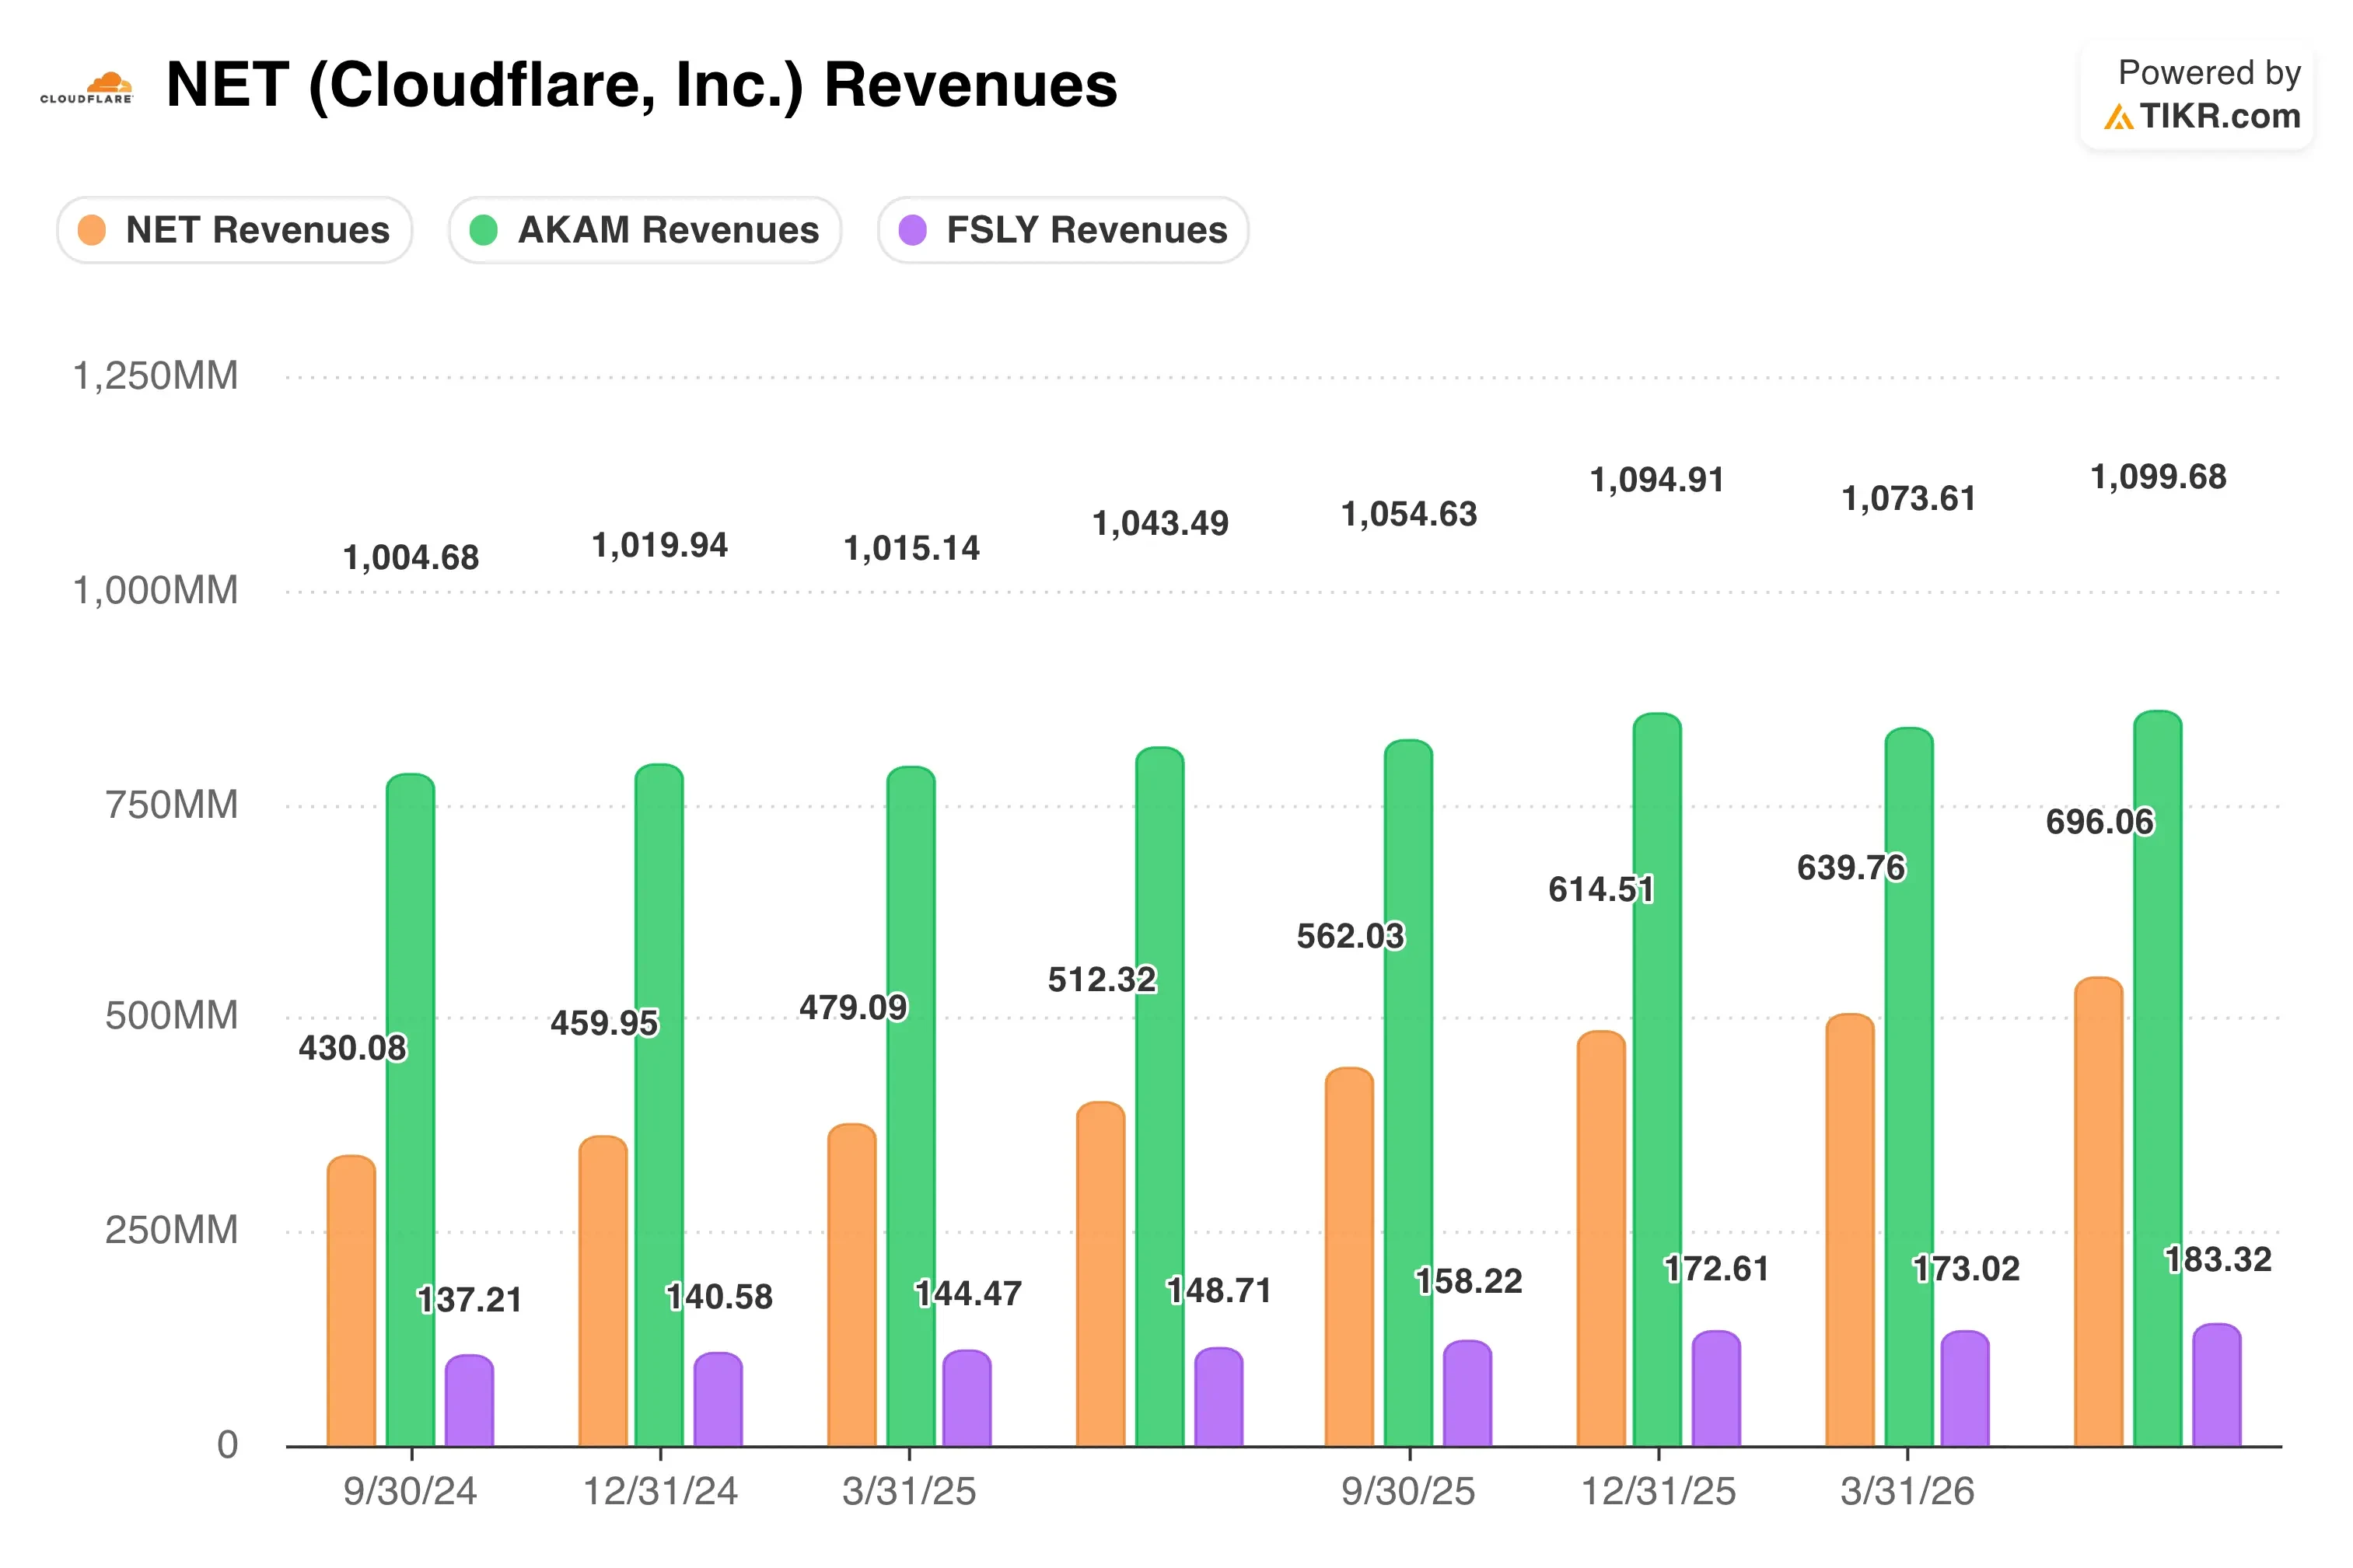Click the 1,019.94 data label
Screen dimensions: 2353x1568
point(660,546)
